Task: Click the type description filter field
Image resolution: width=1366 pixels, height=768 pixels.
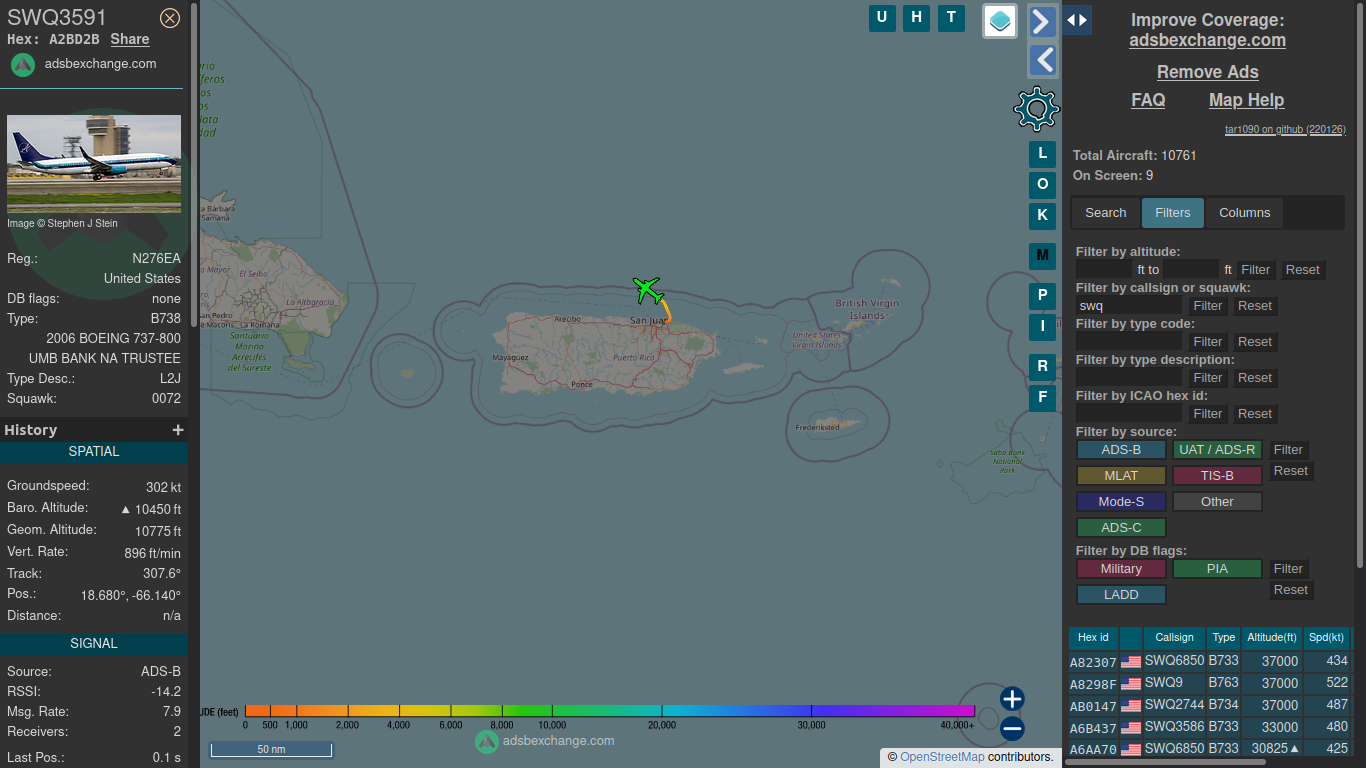Action: [x=1129, y=378]
